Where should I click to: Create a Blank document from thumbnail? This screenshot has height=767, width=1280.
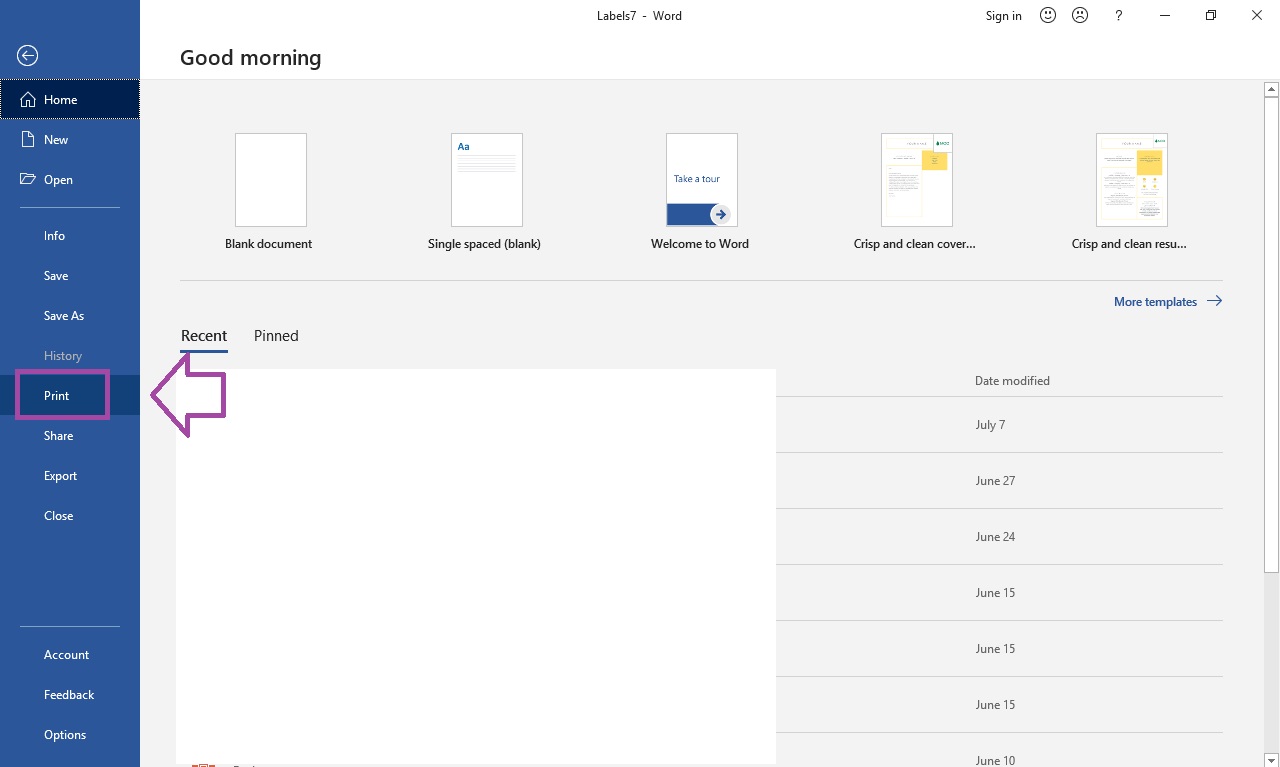click(271, 180)
